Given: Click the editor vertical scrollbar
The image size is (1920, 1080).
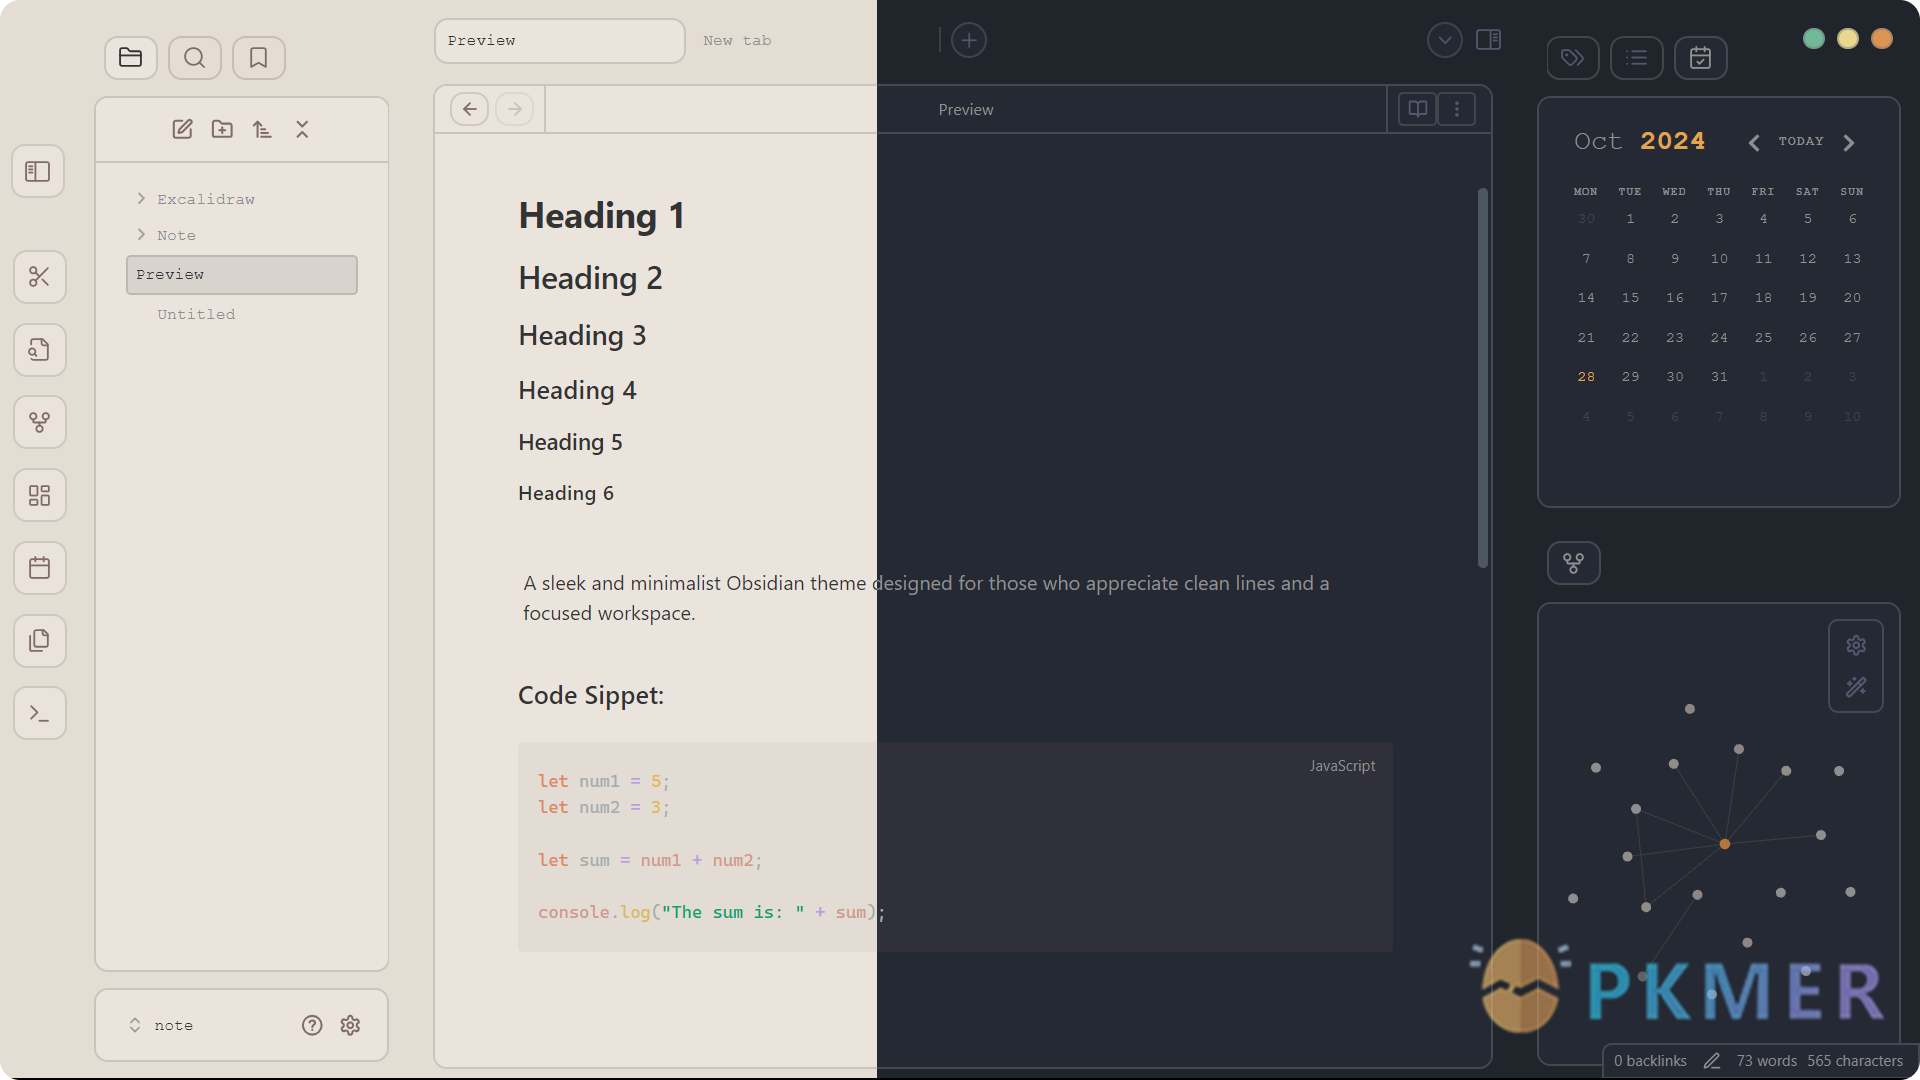Looking at the screenshot, I should click(x=1482, y=378).
